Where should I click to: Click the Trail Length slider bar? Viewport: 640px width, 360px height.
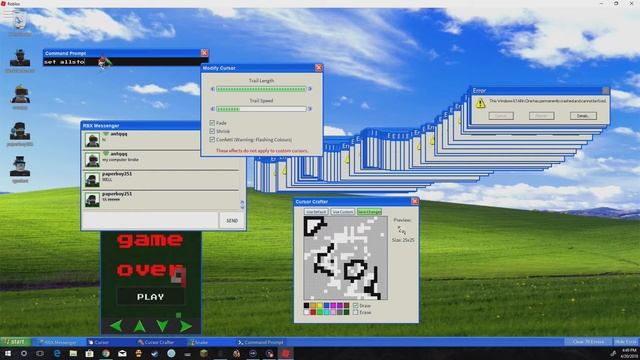click(x=261, y=89)
